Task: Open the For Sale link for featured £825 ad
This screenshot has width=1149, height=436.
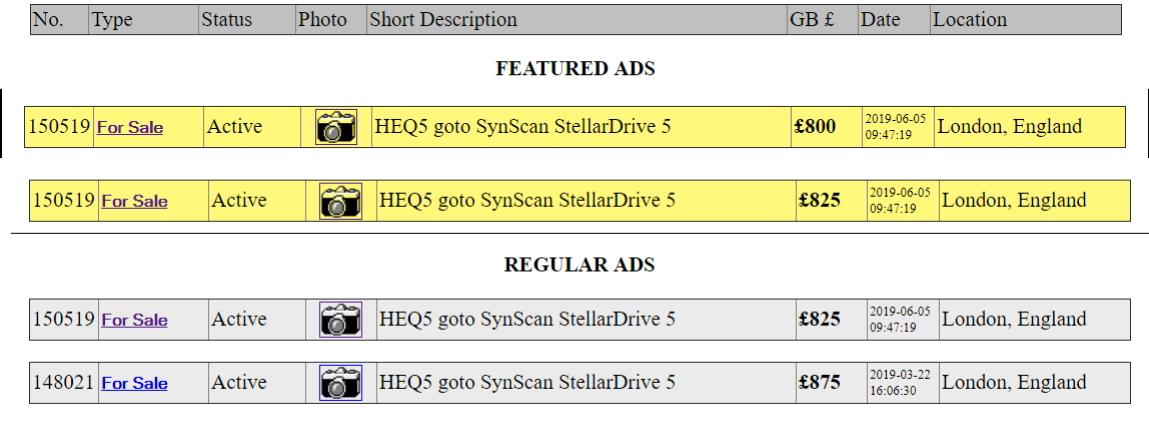Action: (x=134, y=202)
